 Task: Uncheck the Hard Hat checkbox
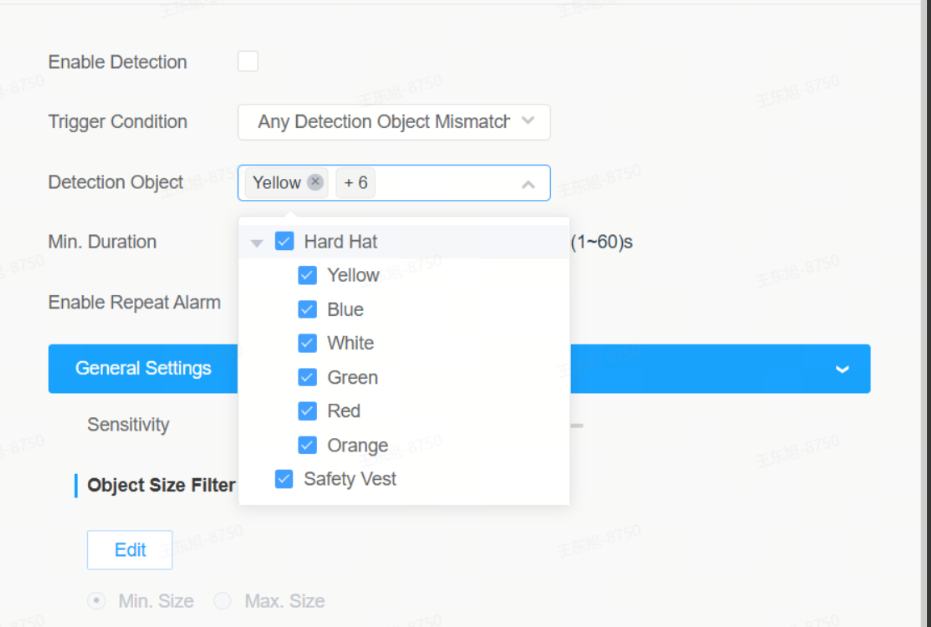[x=284, y=241]
